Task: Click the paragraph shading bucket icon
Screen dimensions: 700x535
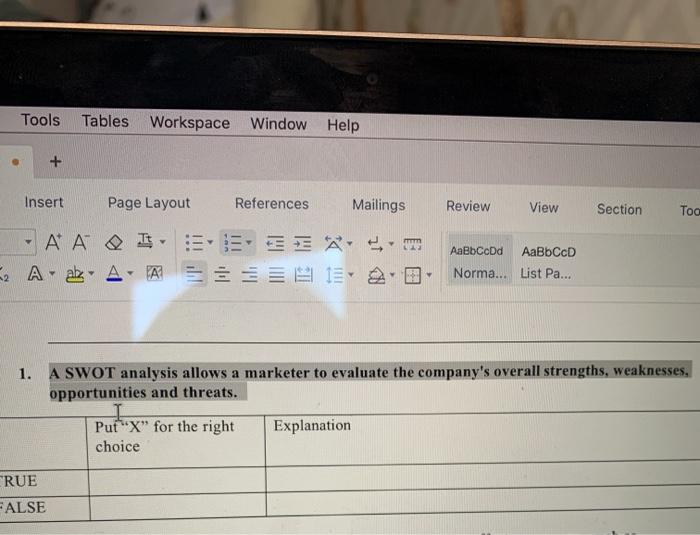Action: pos(376,276)
